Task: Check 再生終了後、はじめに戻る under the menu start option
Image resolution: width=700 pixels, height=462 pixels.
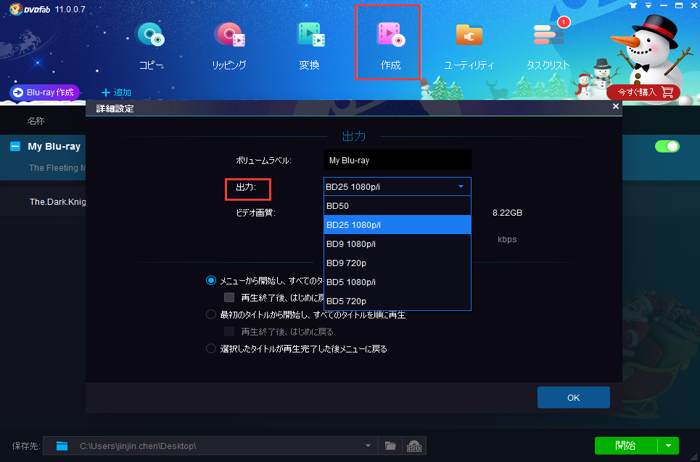Action: 229,297
